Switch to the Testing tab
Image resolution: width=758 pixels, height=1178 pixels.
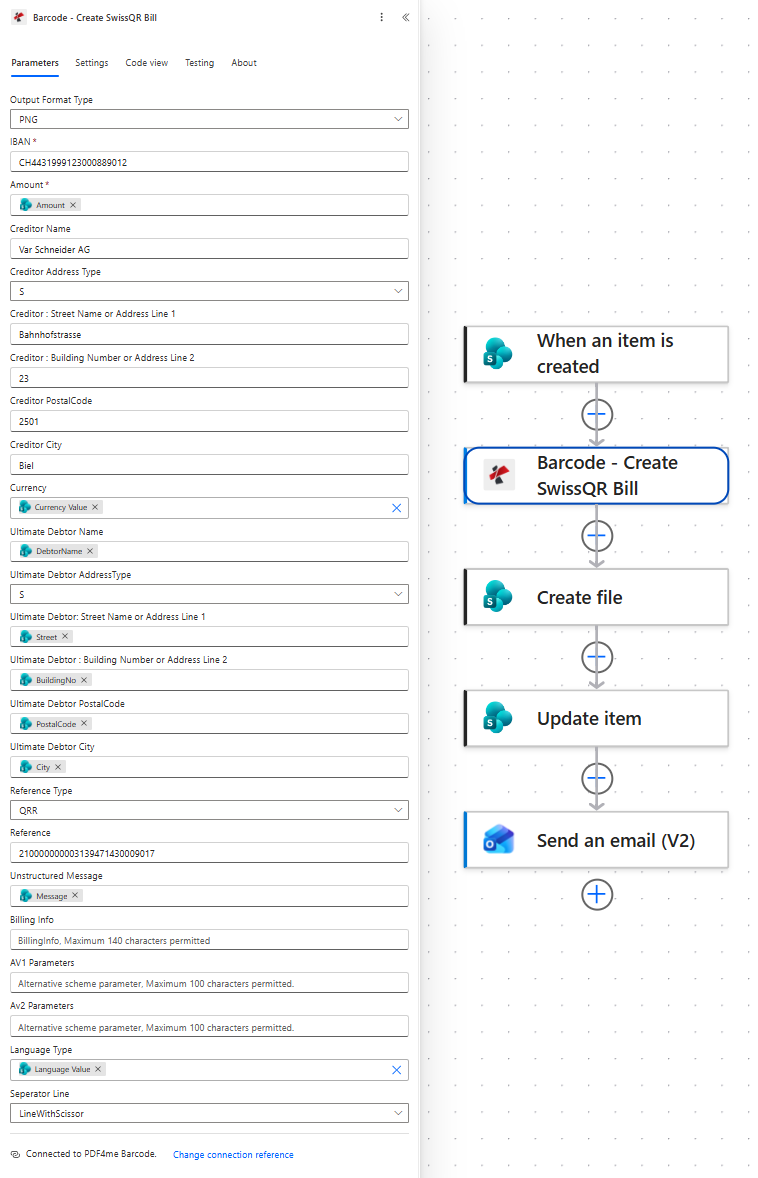[x=199, y=63]
